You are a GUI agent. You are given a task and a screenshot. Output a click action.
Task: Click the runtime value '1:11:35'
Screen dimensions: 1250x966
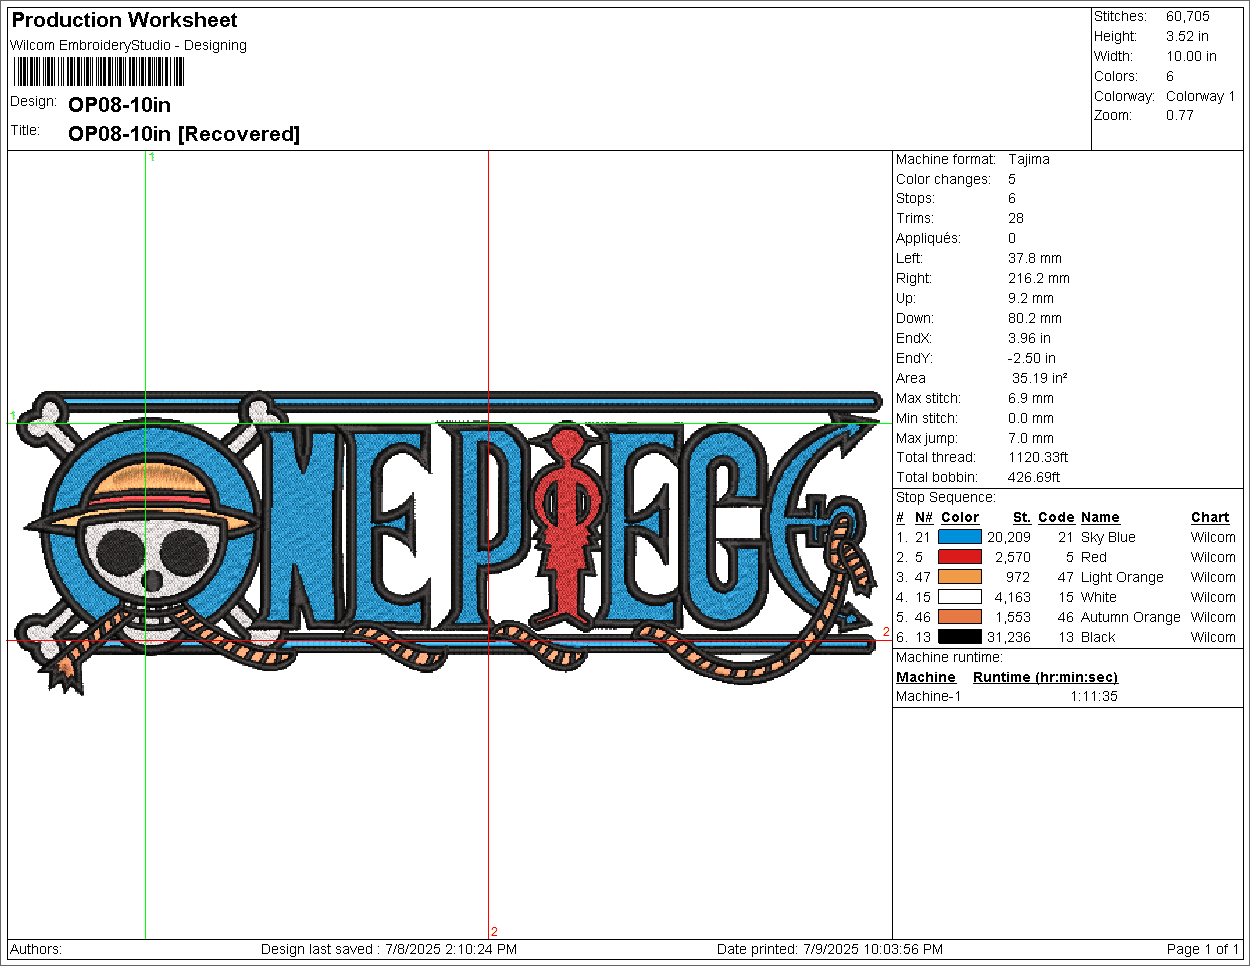pos(1094,696)
